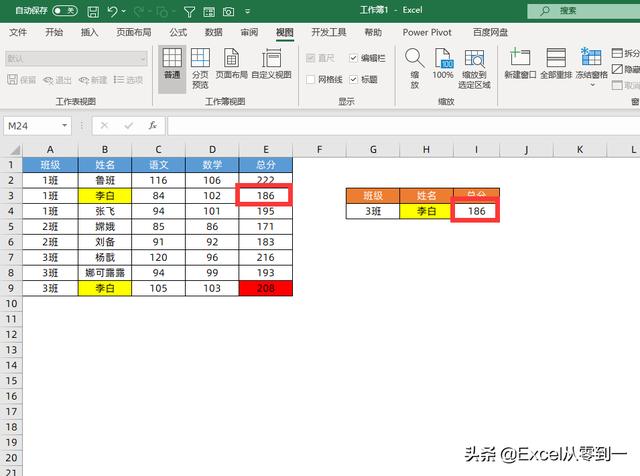This screenshot has width=640, height=476.
Task: Click the Save icon in quick access toolbar
Action: (x=93, y=12)
